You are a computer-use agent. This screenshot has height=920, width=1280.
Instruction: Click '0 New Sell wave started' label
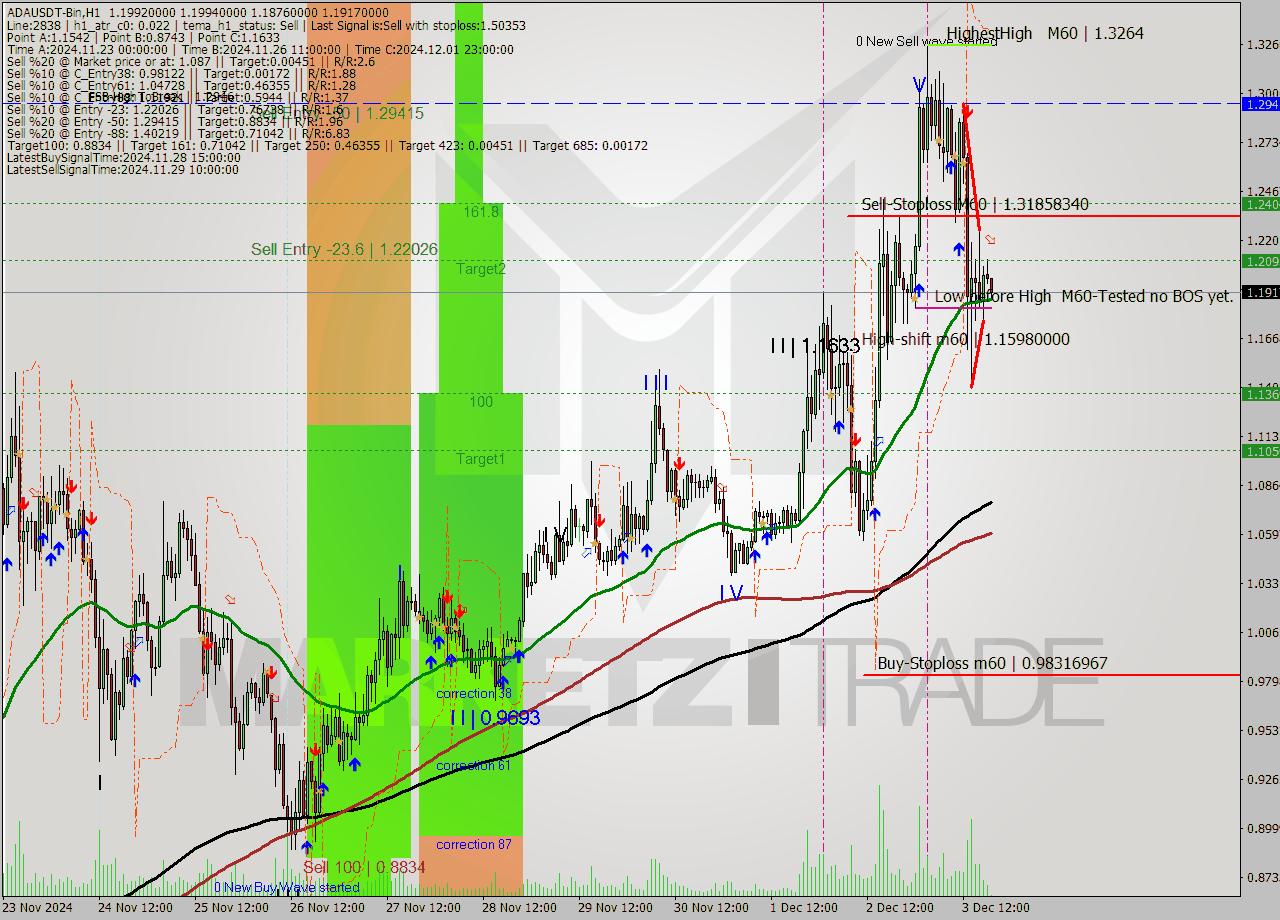(x=926, y=41)
